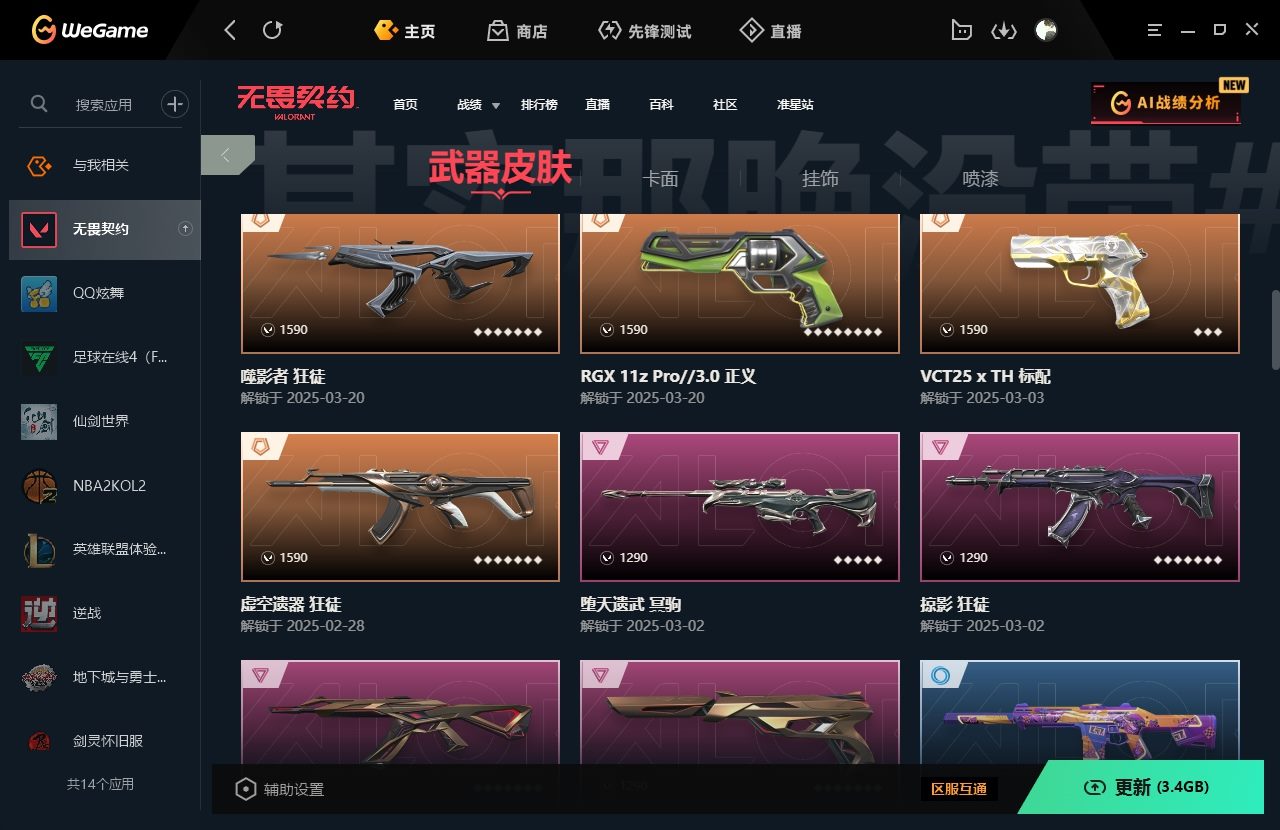Open the download manager icon
The height and width of the screenshot is (830, 1280).
tap(1003, 31)
